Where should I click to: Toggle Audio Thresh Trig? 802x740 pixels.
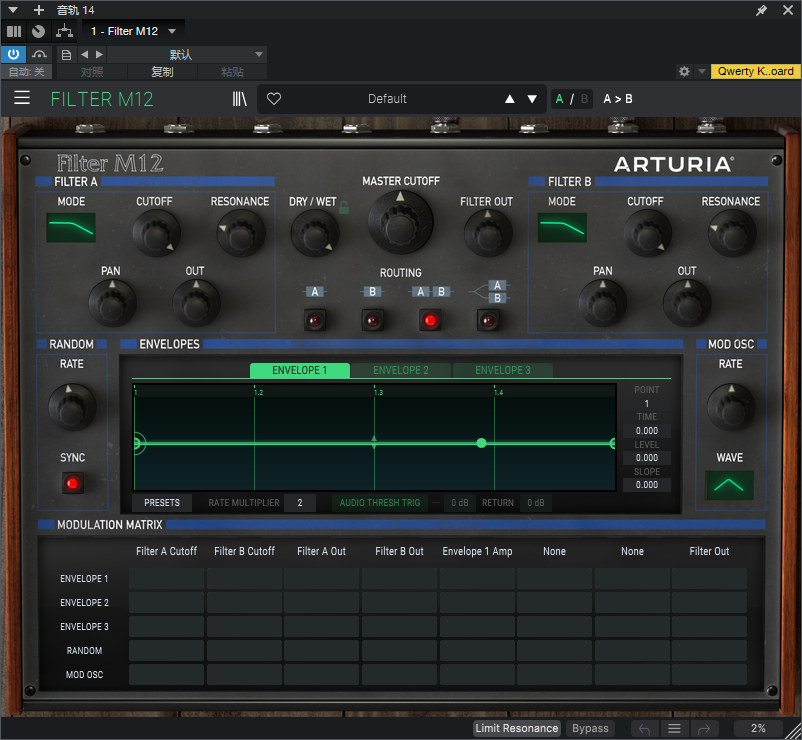click(380, 503)
